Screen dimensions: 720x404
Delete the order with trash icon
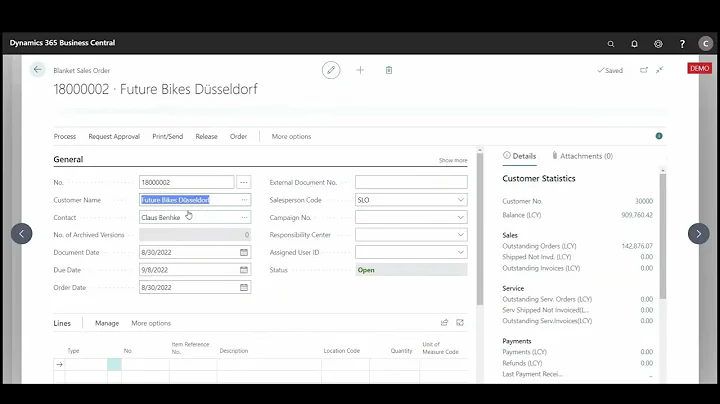tap(389, 70)
